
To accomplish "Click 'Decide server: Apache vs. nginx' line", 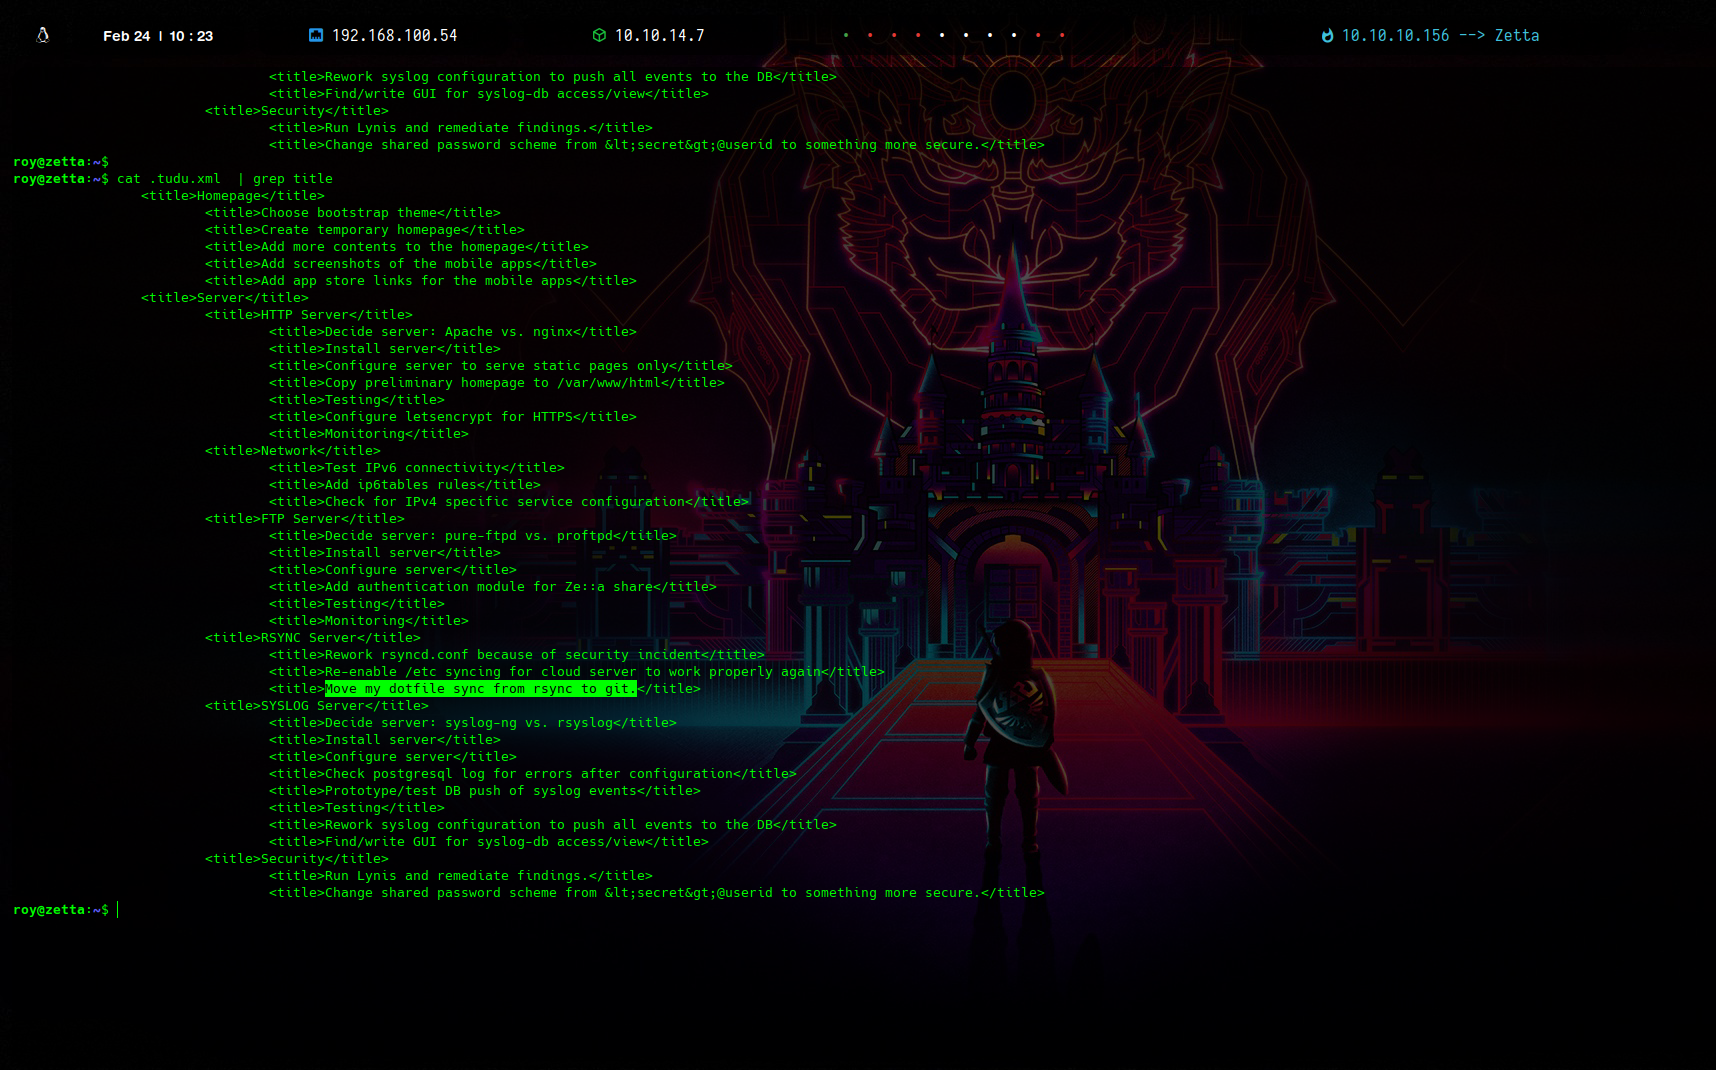I will pos(453,332).
